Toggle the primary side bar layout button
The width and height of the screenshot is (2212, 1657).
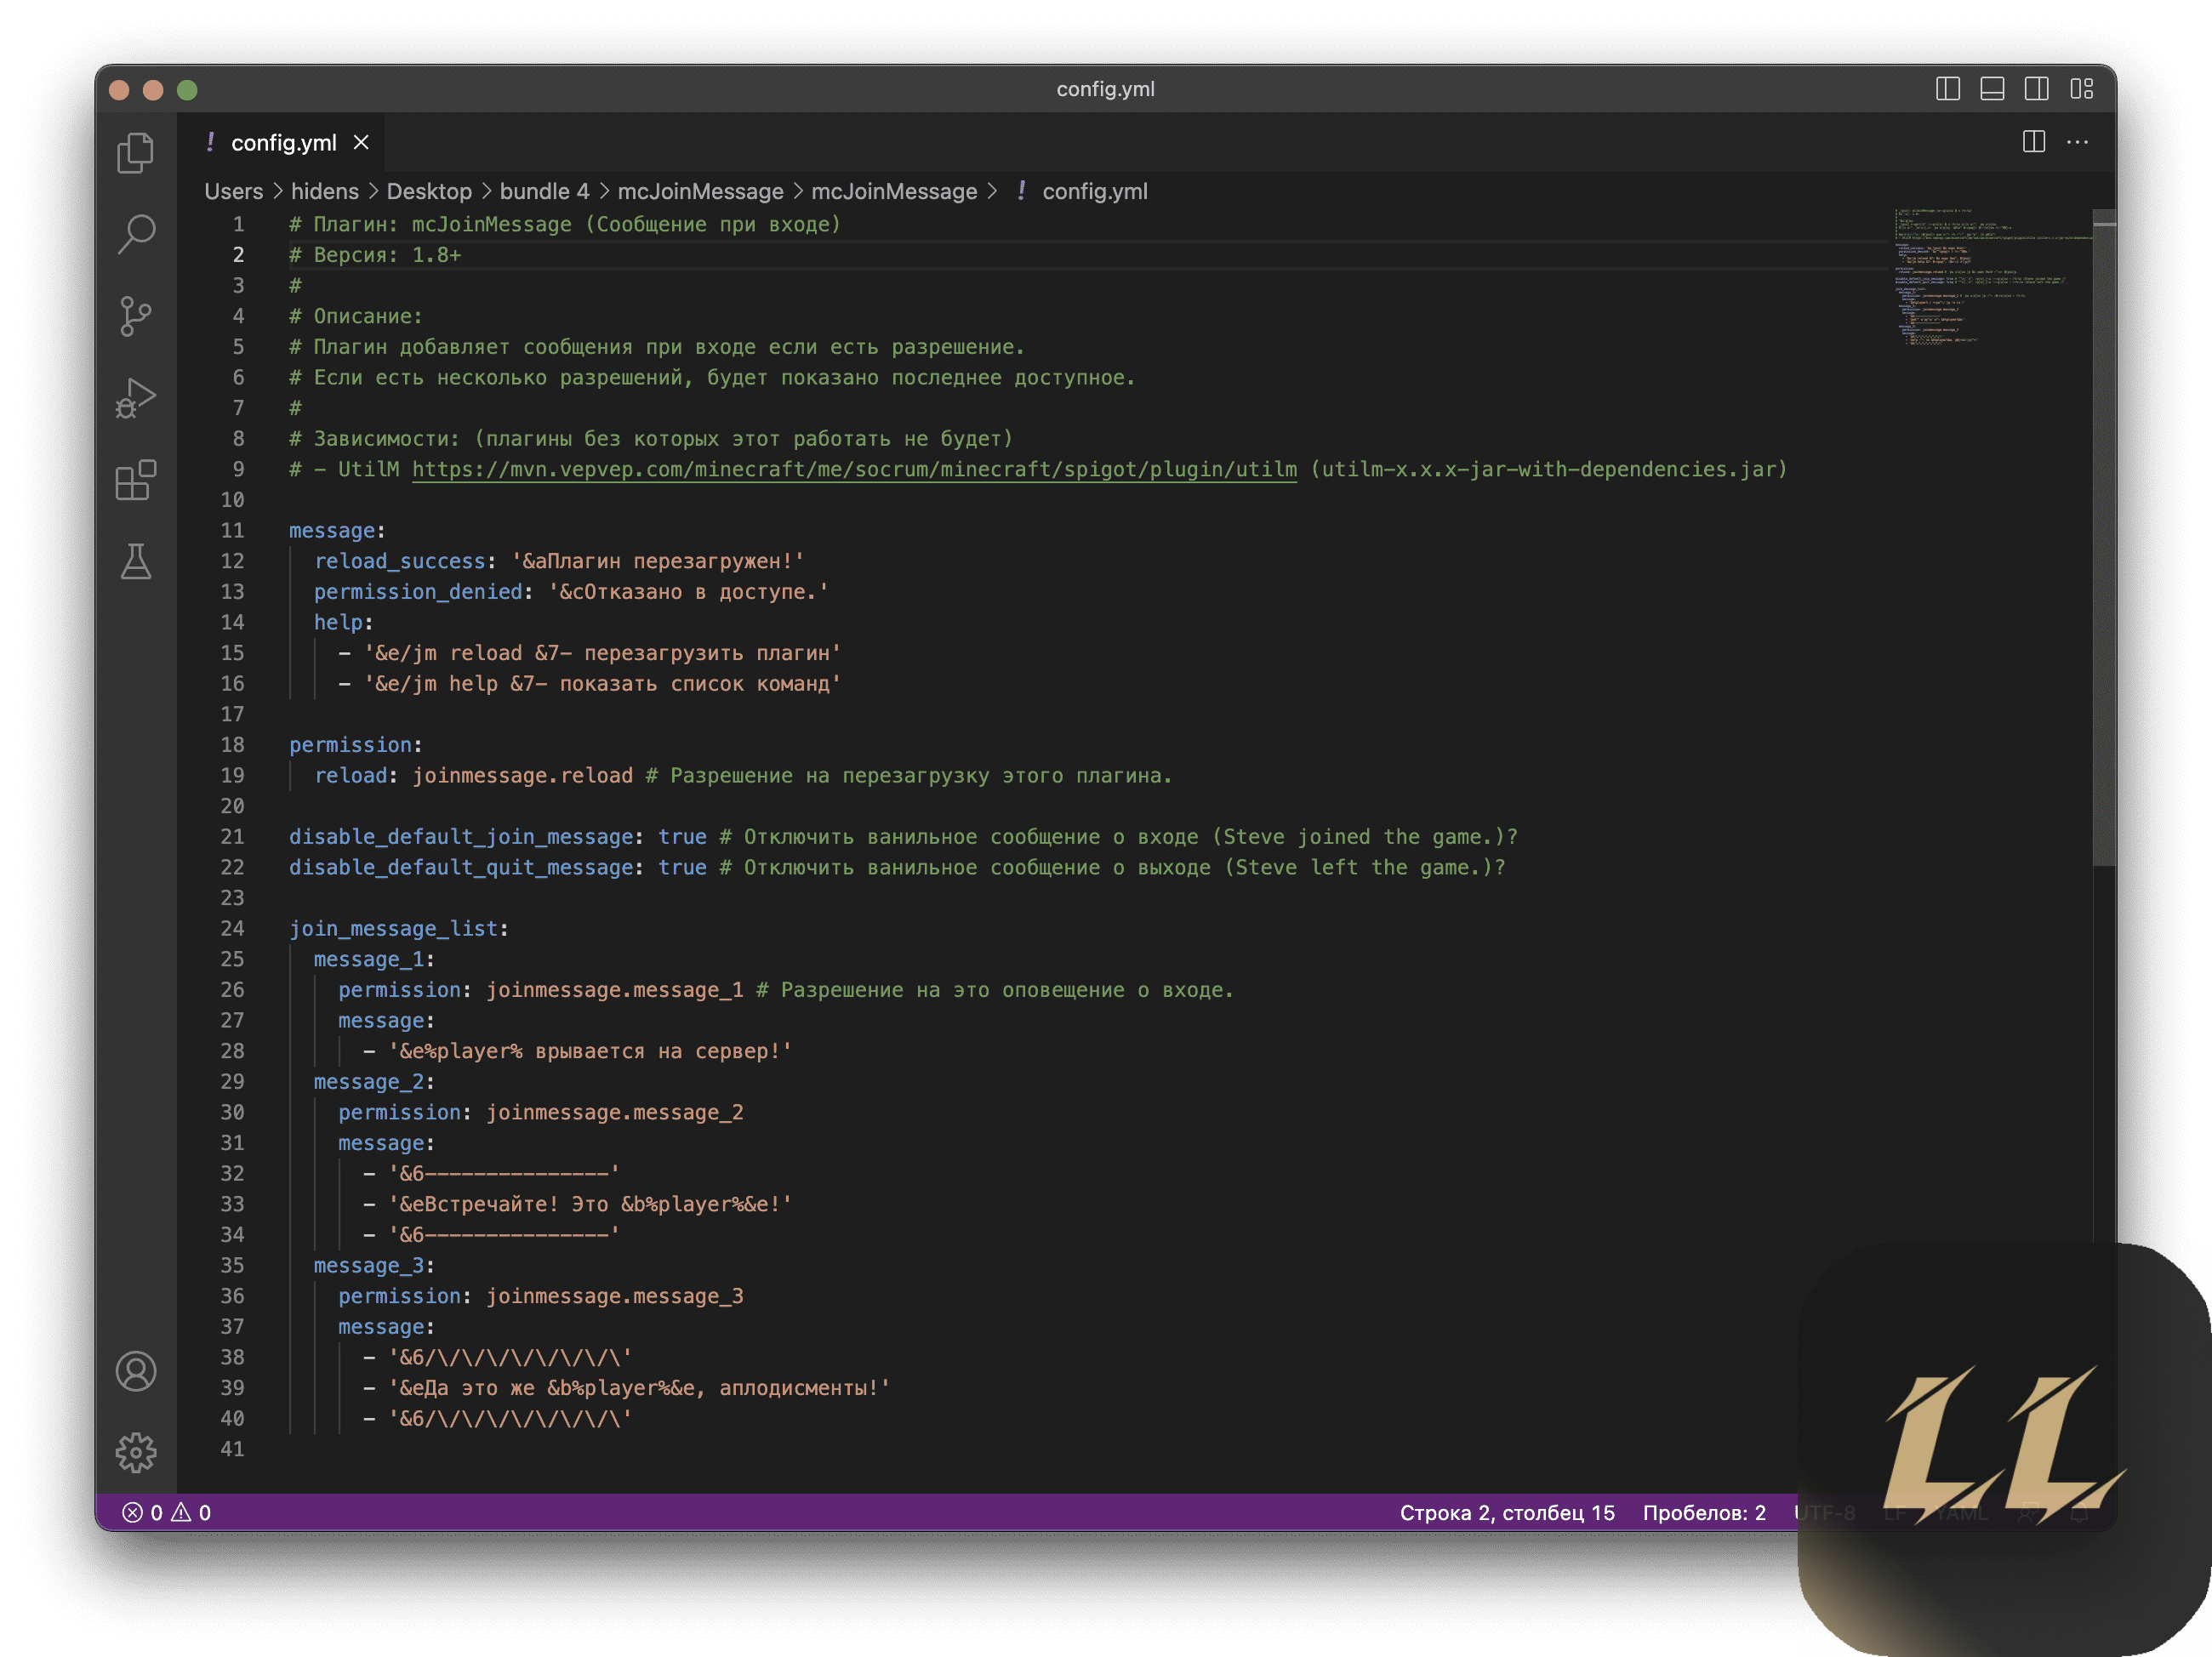coord(1947,89)
